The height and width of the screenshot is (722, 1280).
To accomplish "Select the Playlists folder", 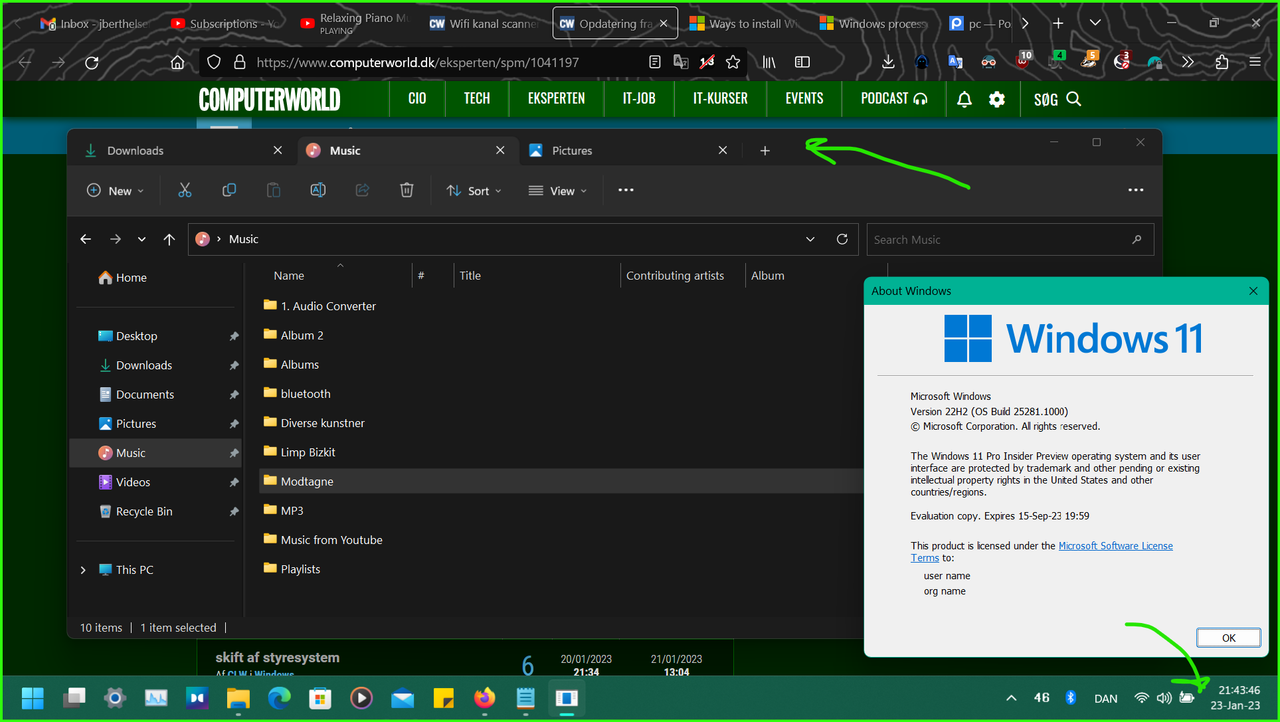I will [x=300, y=569].
